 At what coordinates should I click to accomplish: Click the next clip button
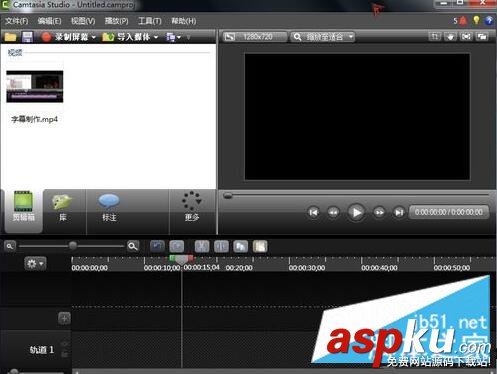(x=399, y=212)
